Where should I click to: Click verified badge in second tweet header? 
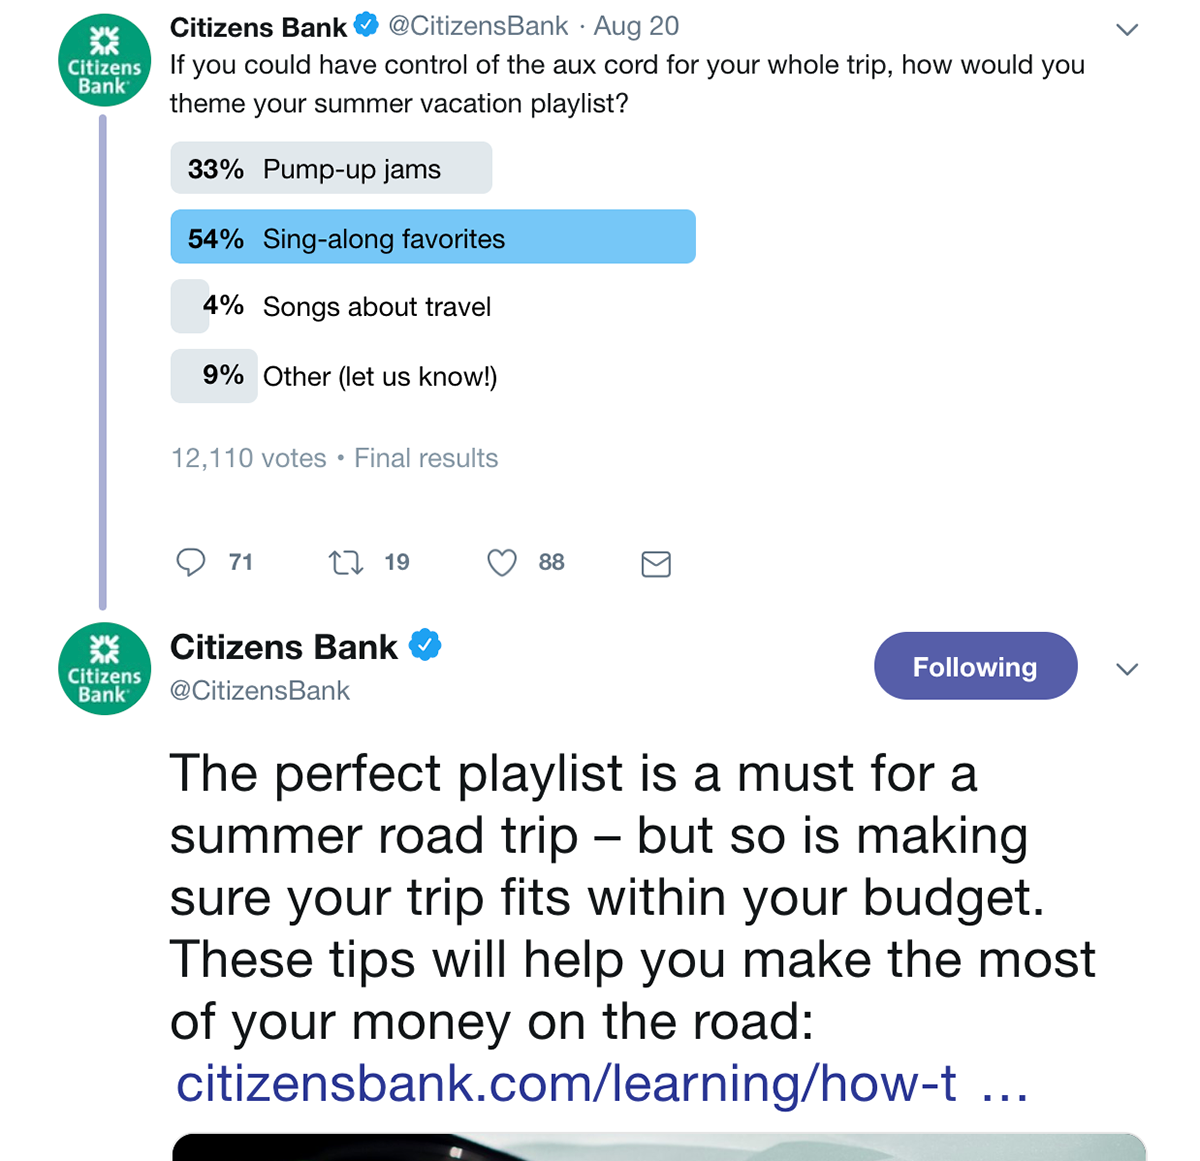[x=425, y=646]
